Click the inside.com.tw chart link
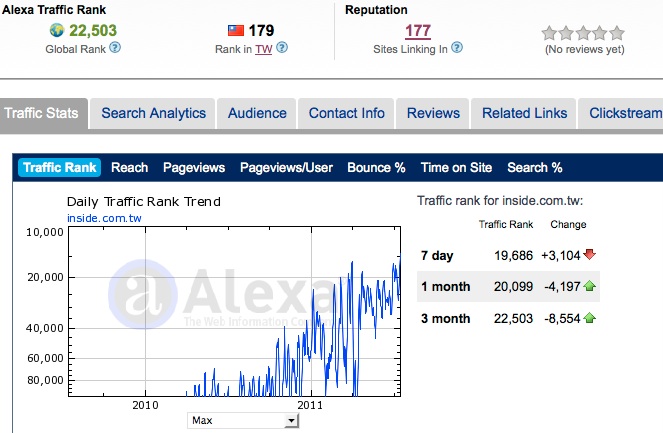 point(104,218)
